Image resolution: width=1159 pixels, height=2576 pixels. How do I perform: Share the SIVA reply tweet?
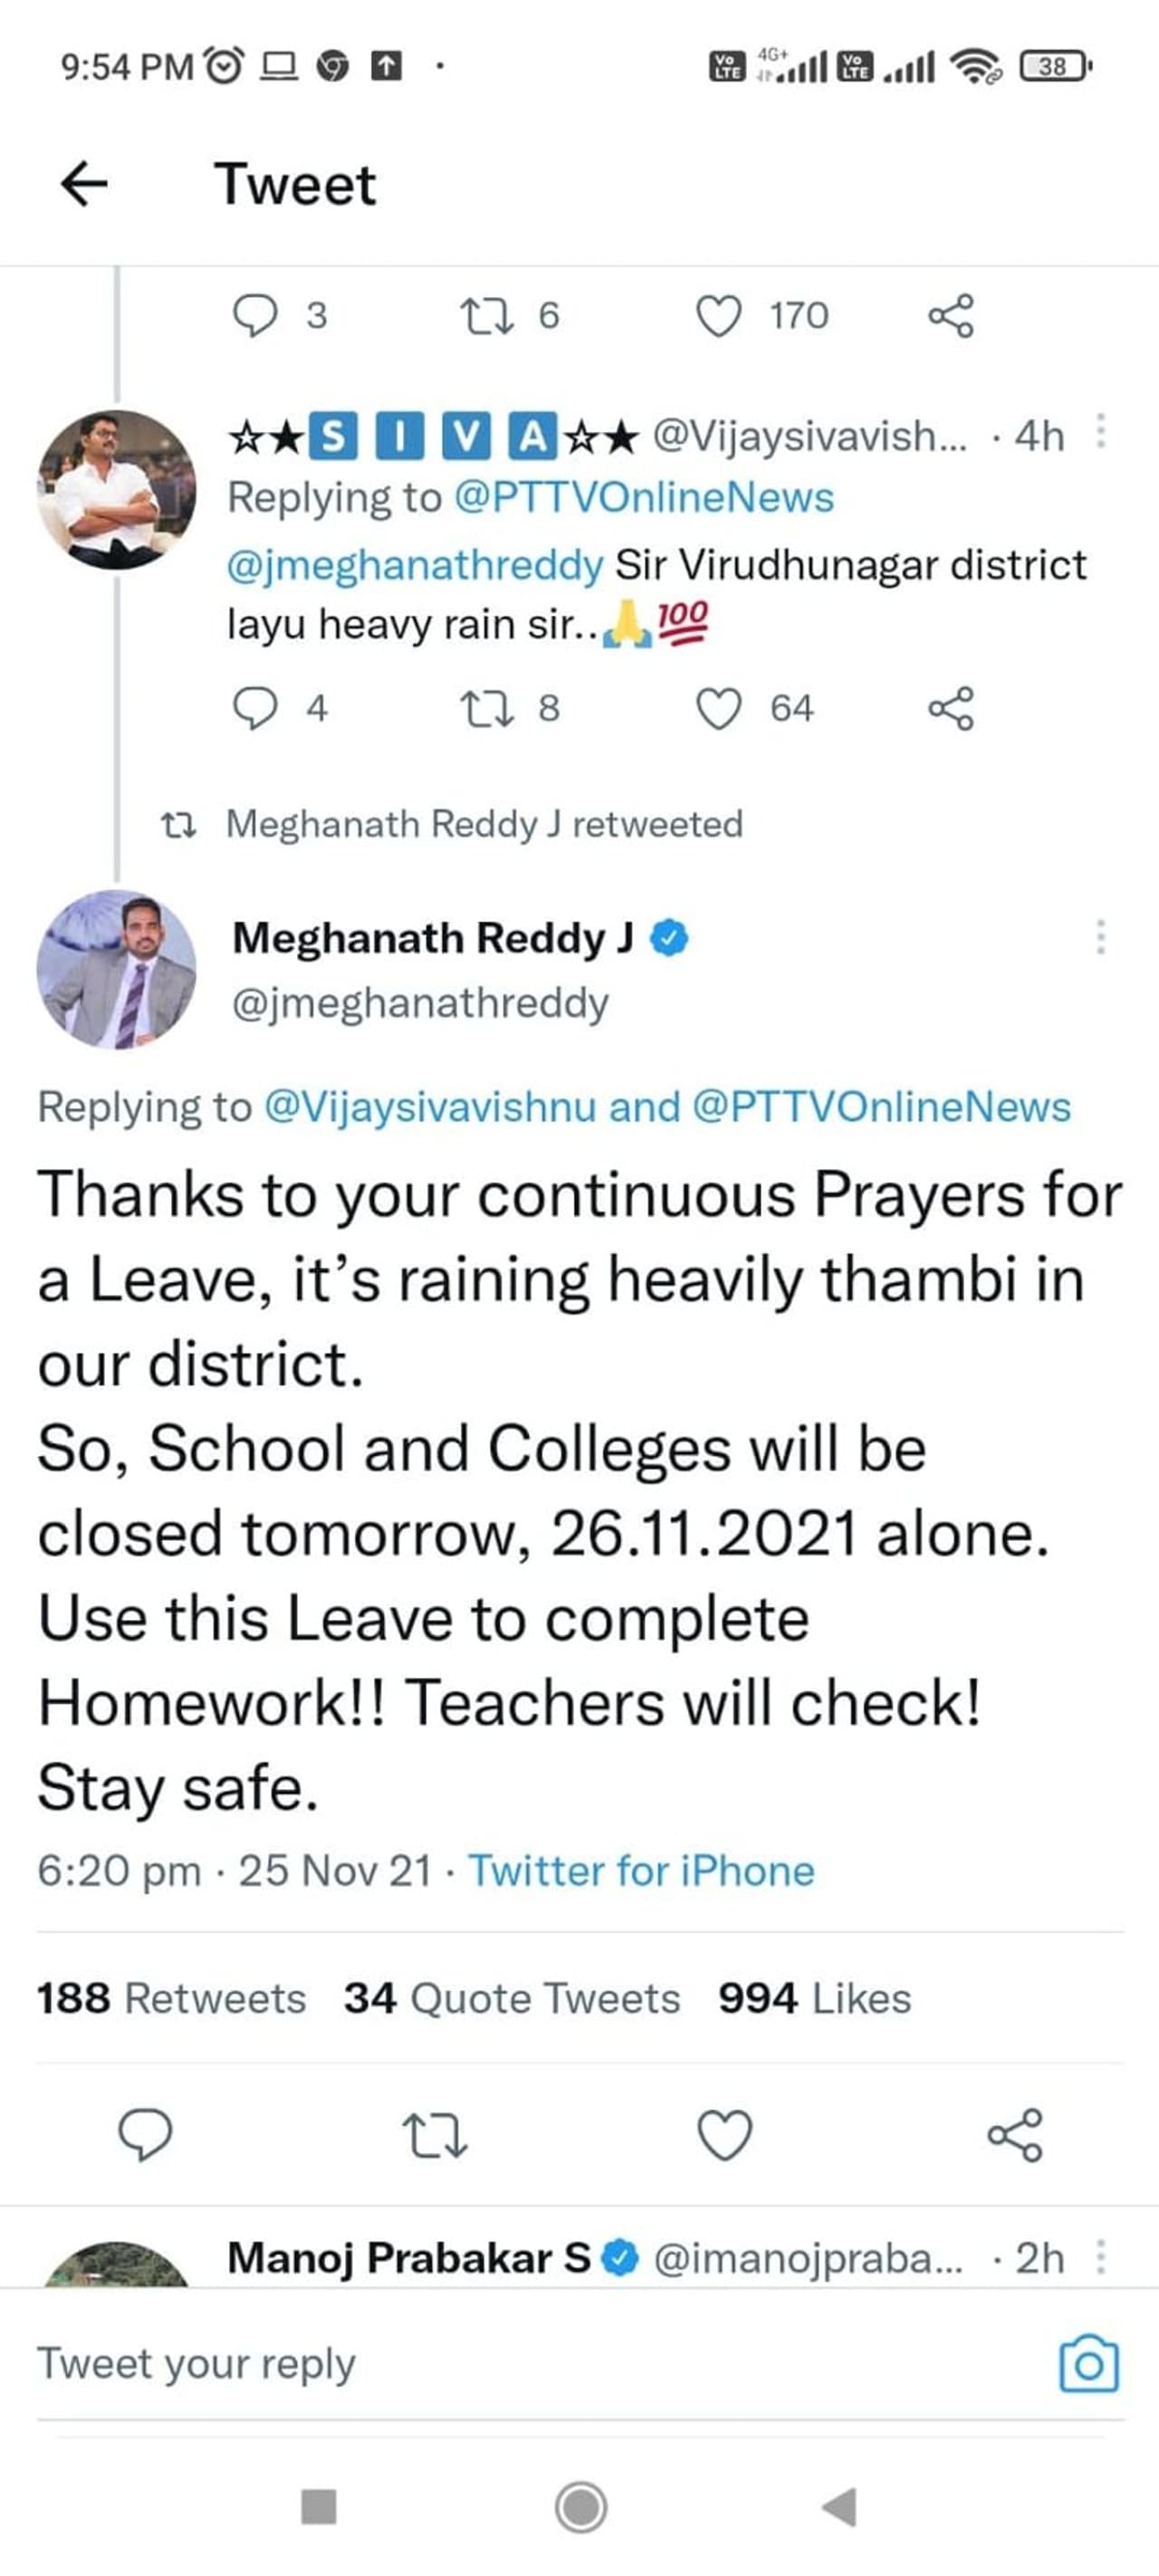click(950, 709)
